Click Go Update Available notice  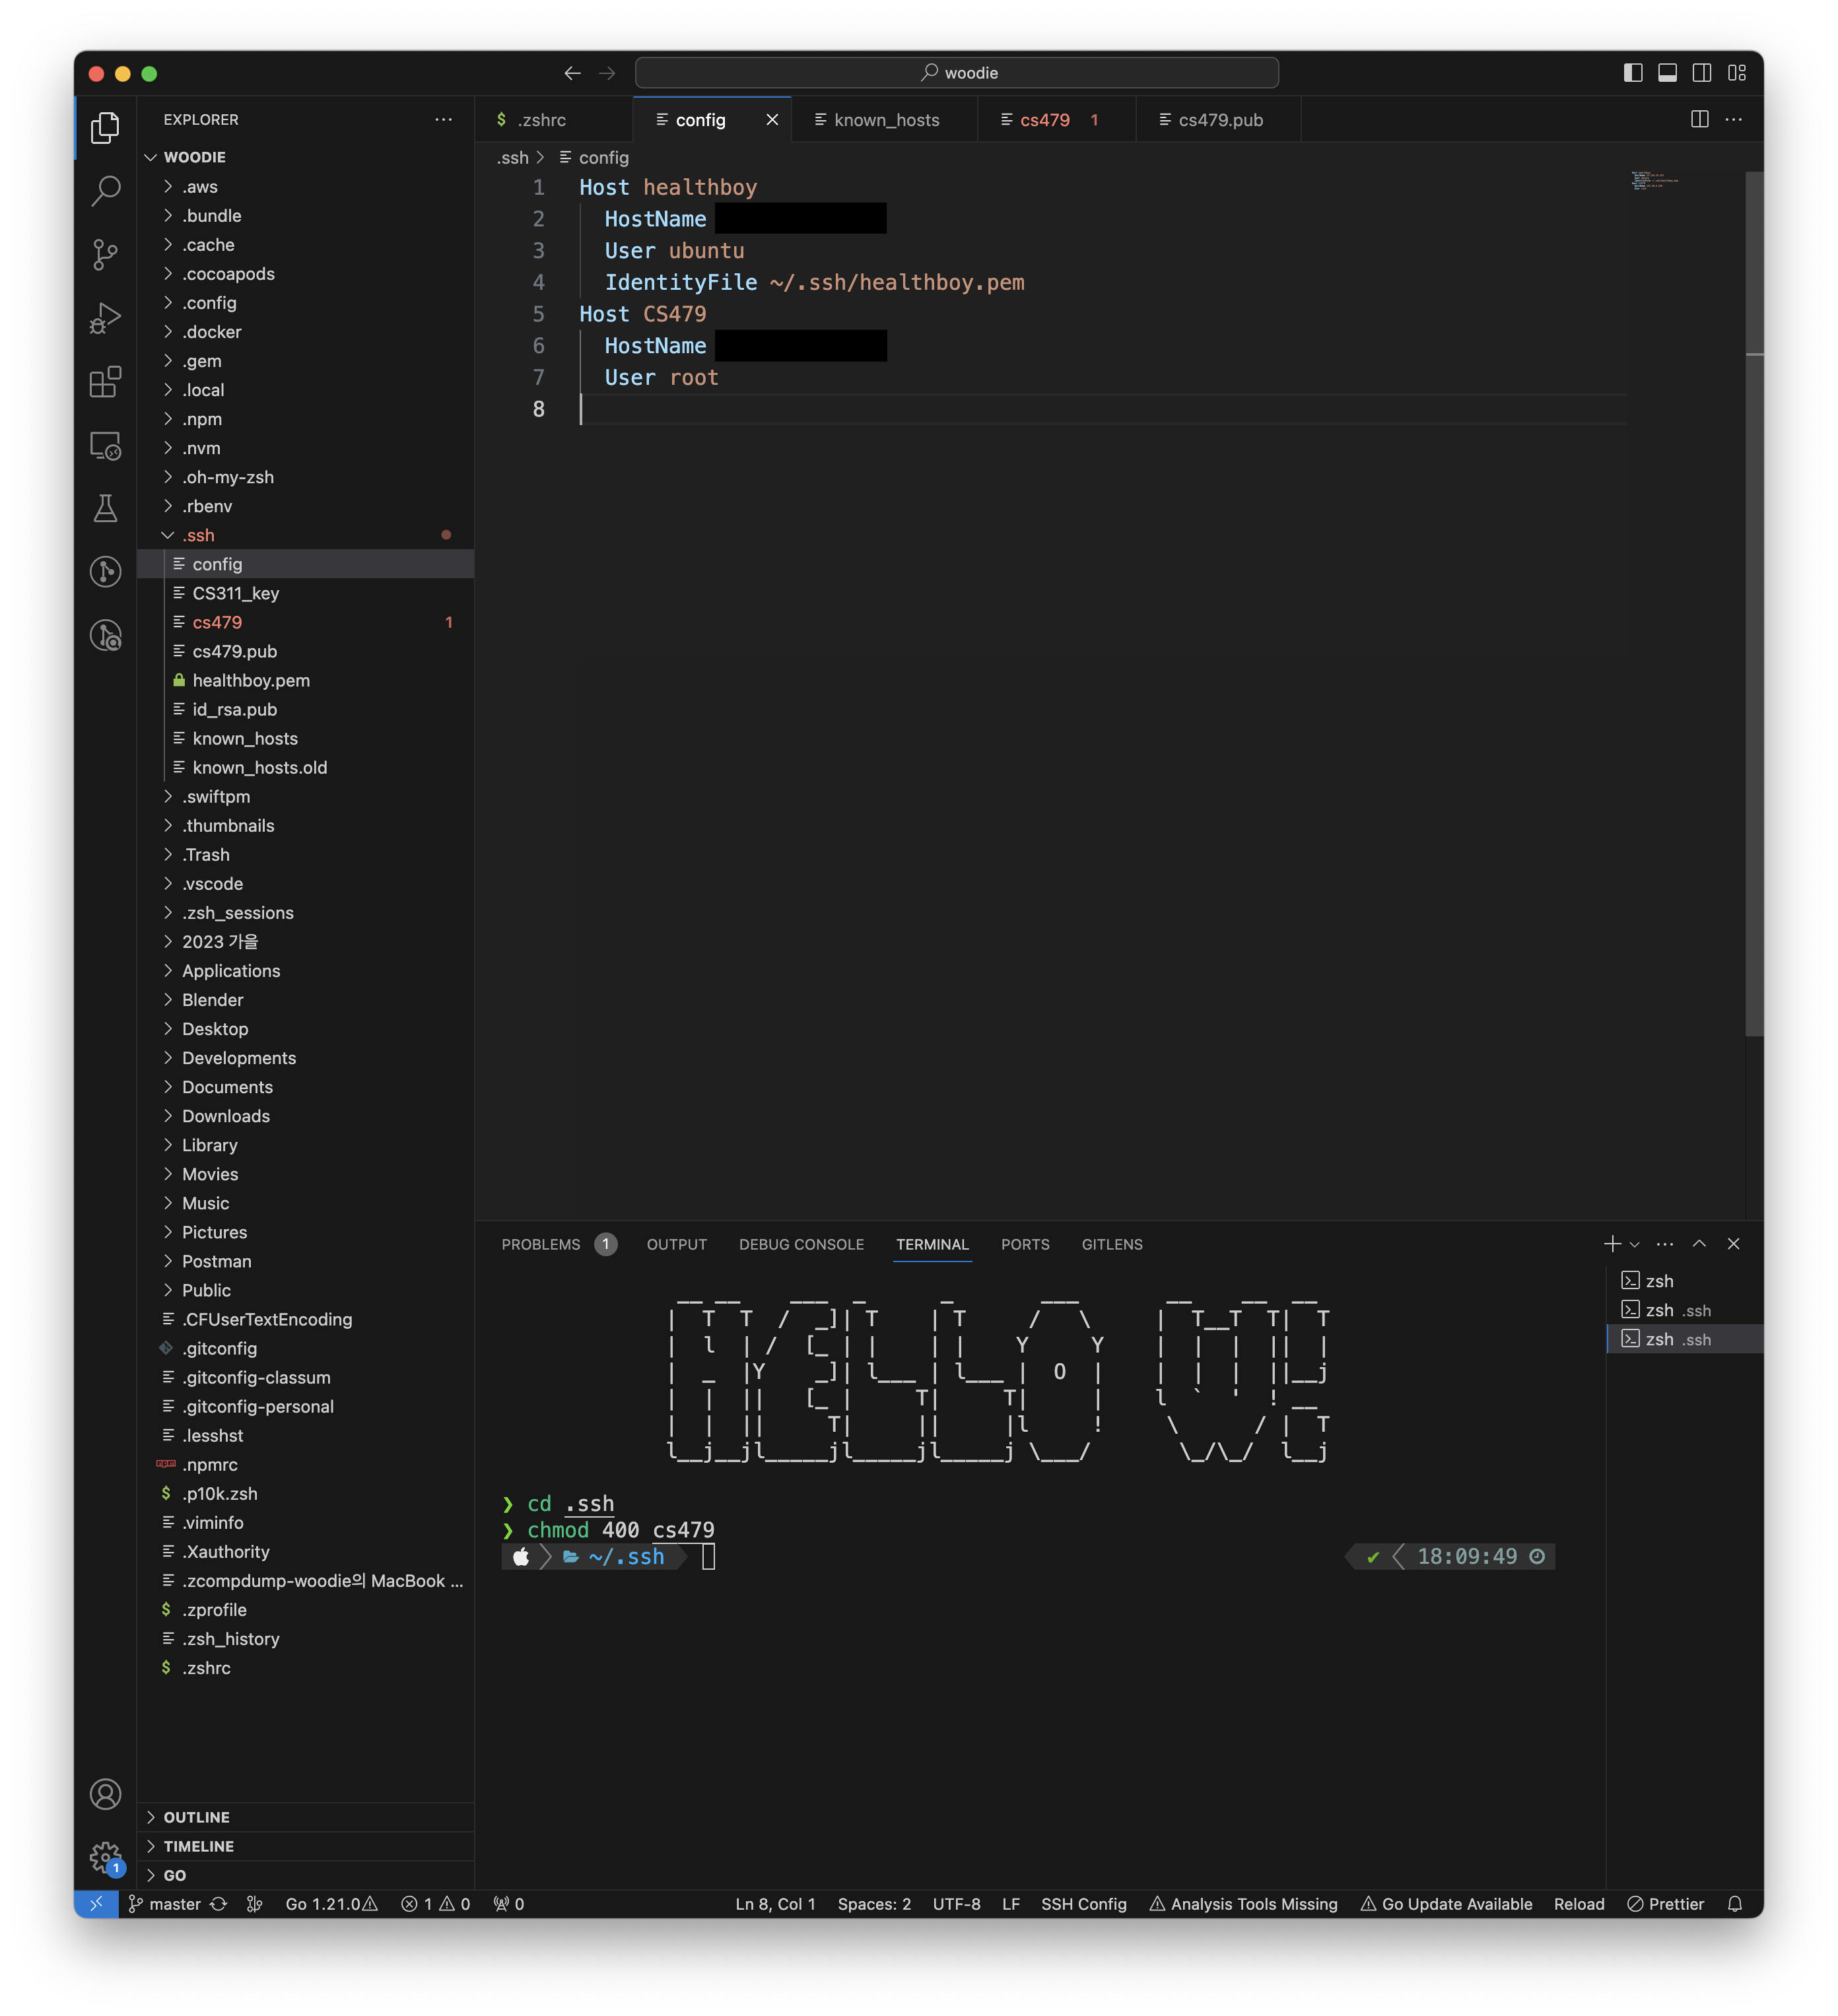point(1446,1904)
